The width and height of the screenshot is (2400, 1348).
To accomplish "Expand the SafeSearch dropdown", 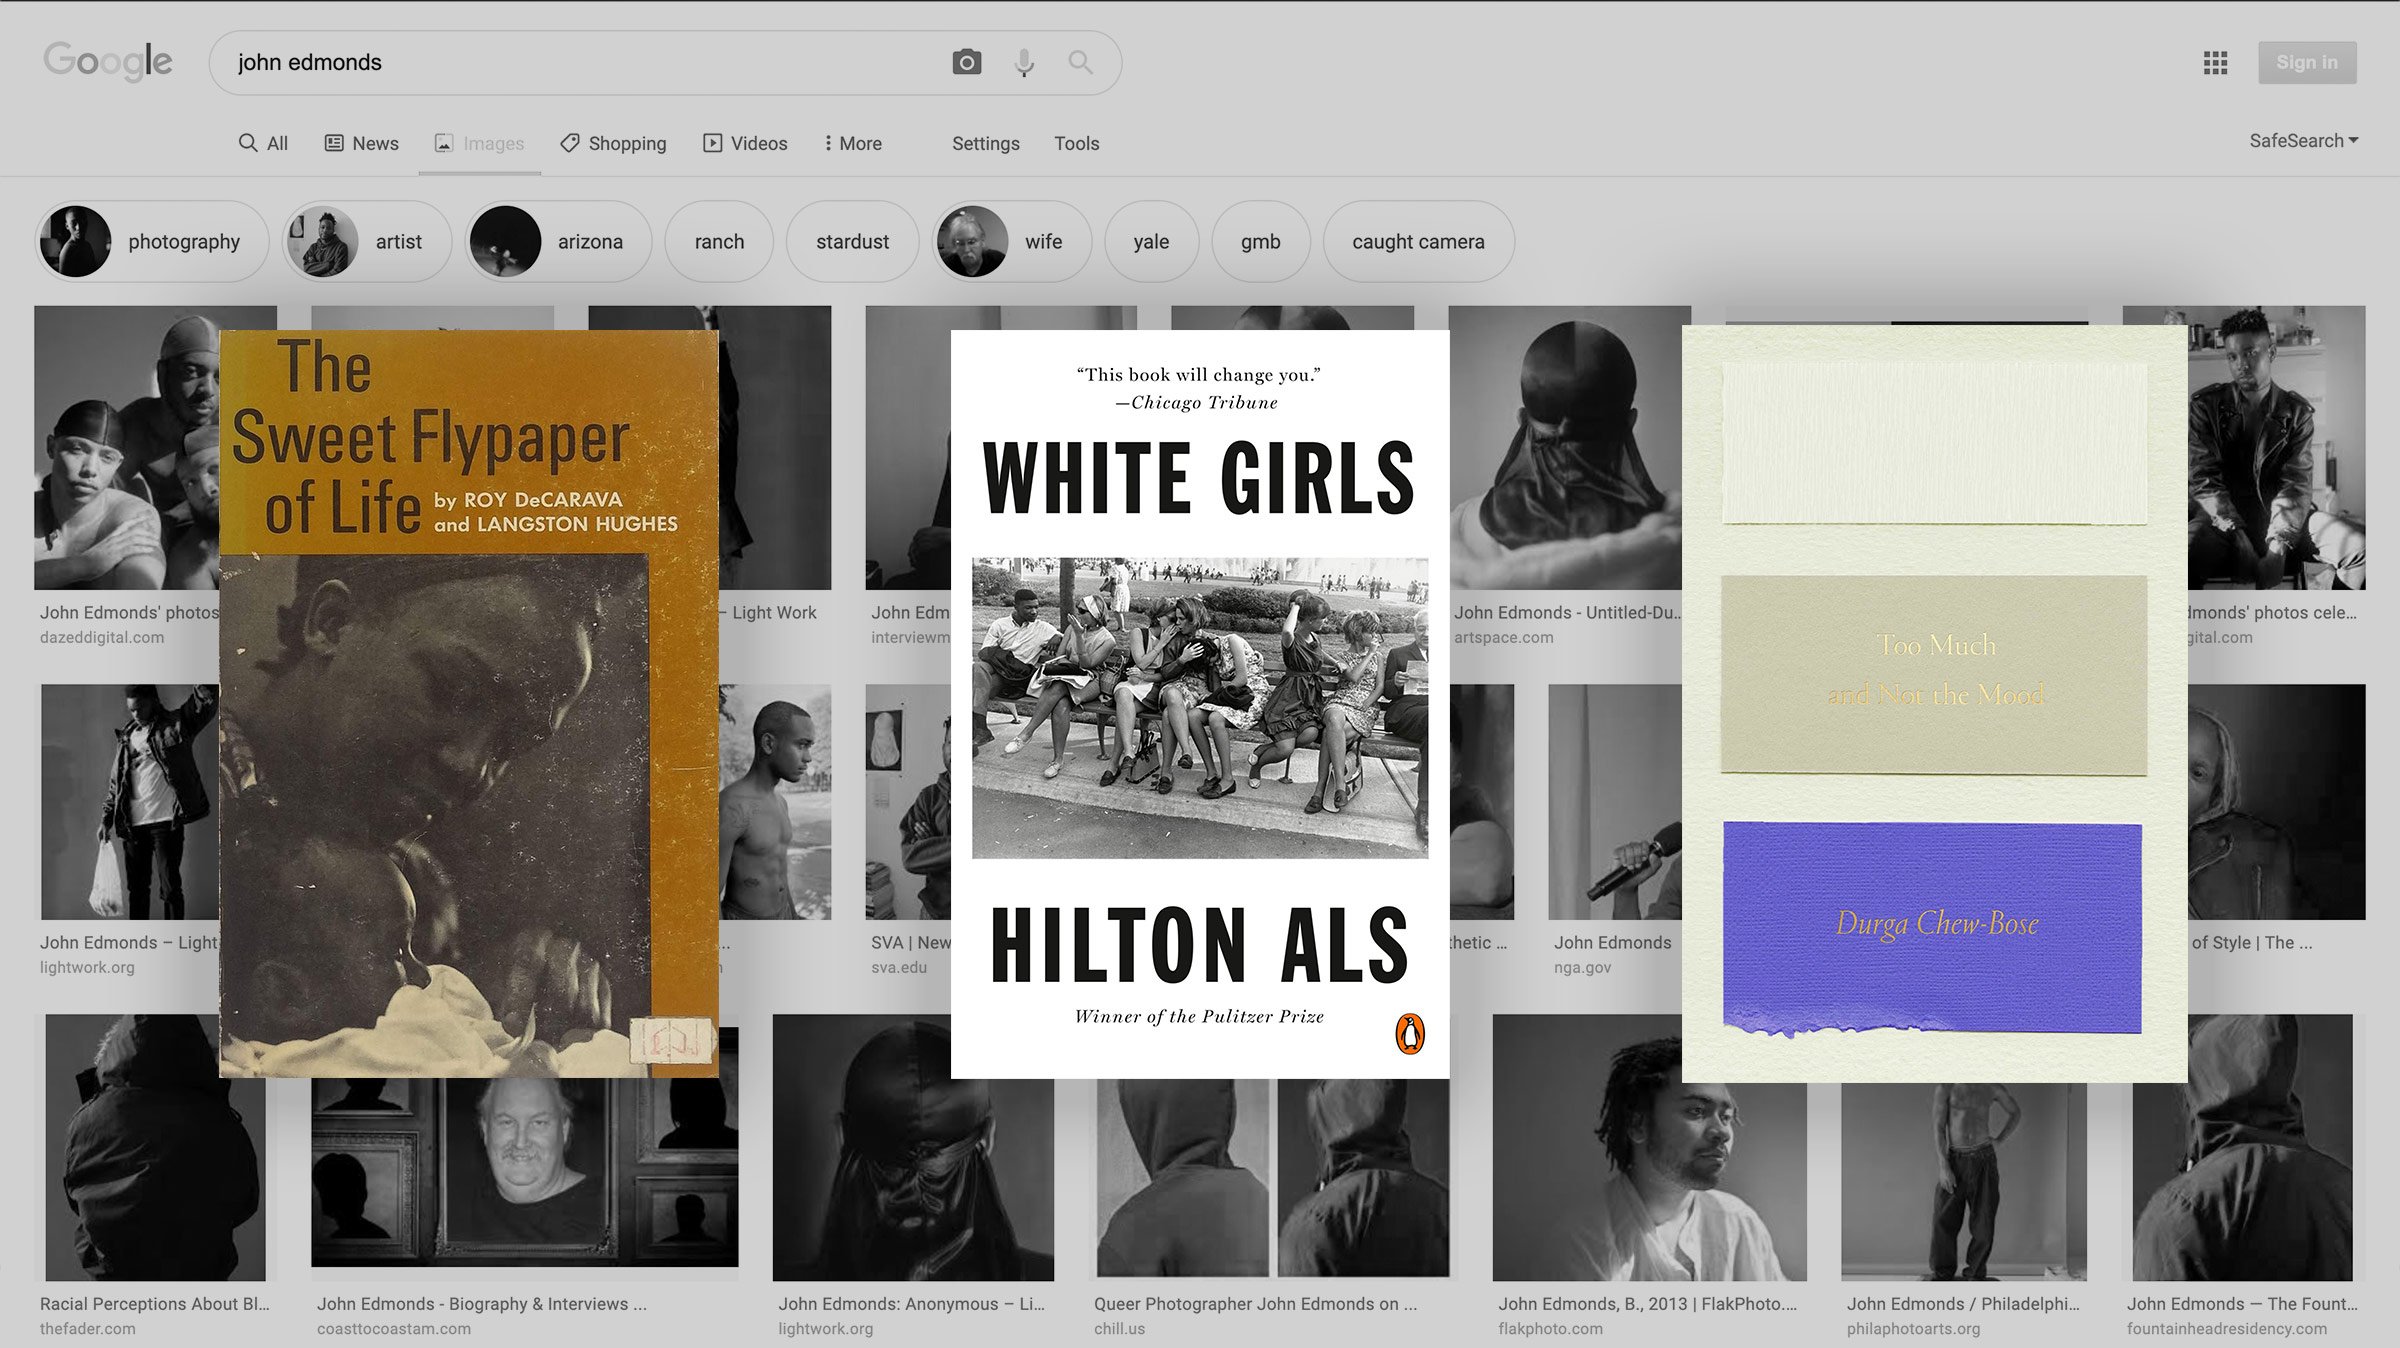I will click(x=2304, y=141).
